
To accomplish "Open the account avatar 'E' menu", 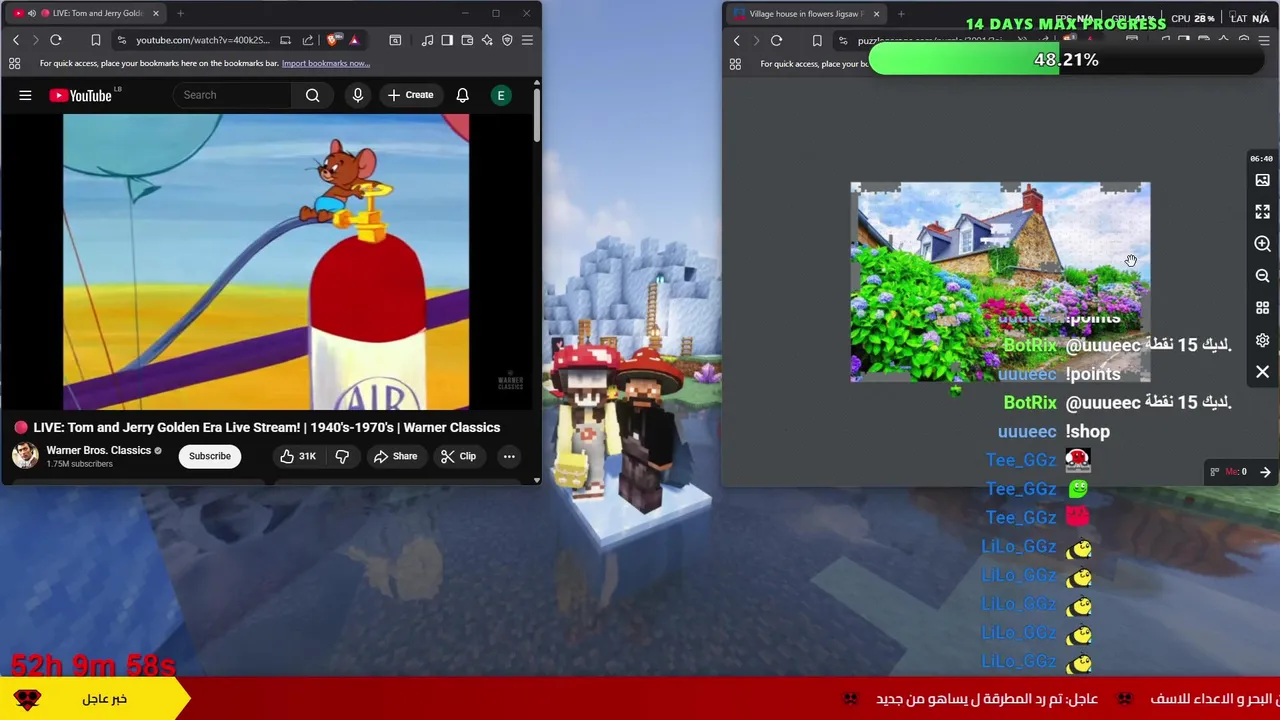I will pos(501,95).
